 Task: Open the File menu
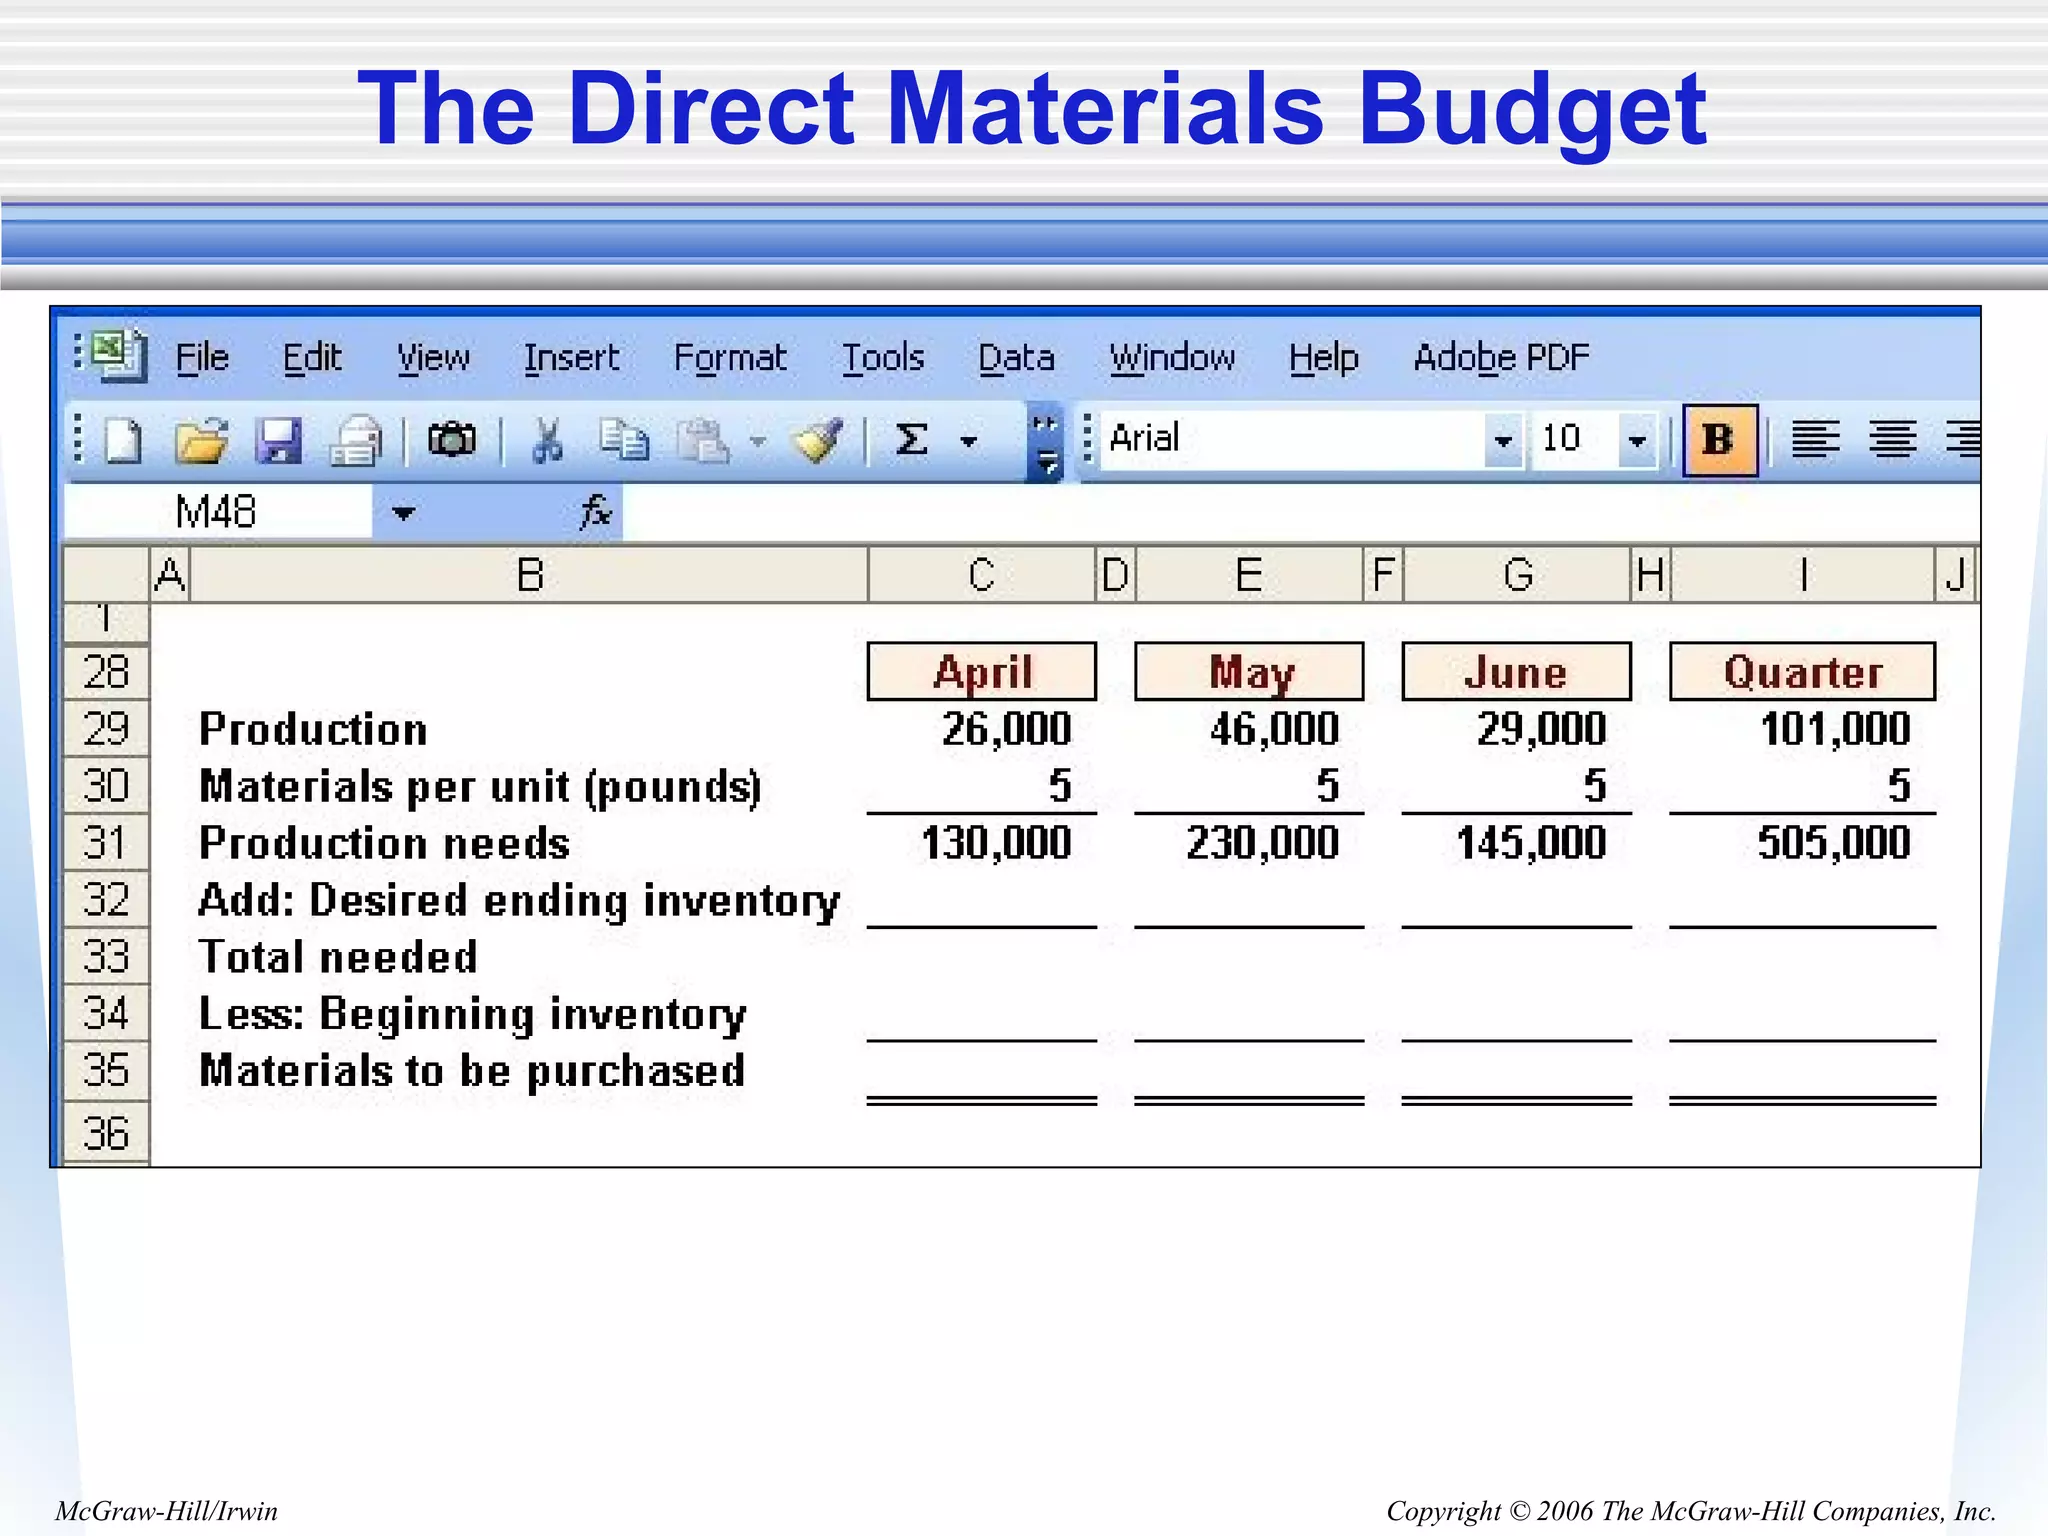[x=202, y=357]
